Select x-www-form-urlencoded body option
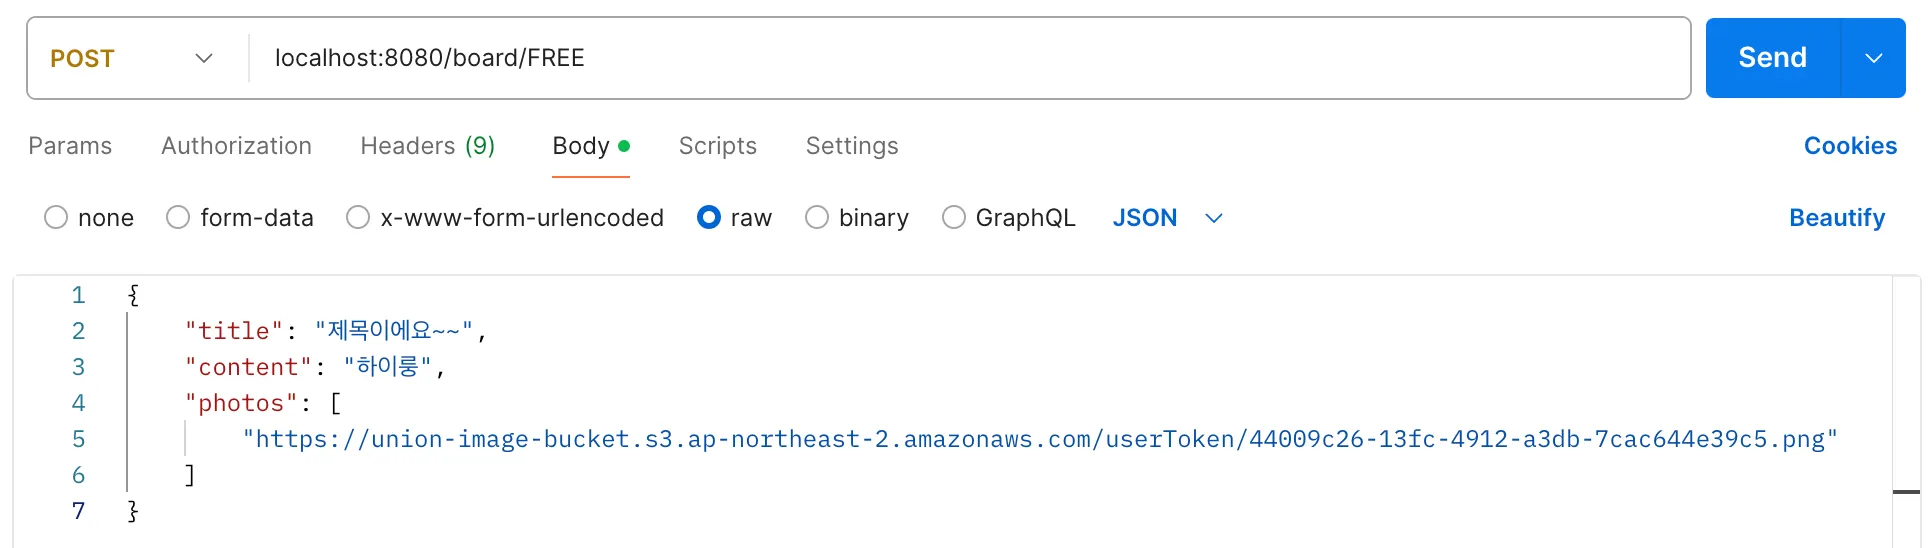The width and height of the screenshot is (1932, 548). coord(358,218)
